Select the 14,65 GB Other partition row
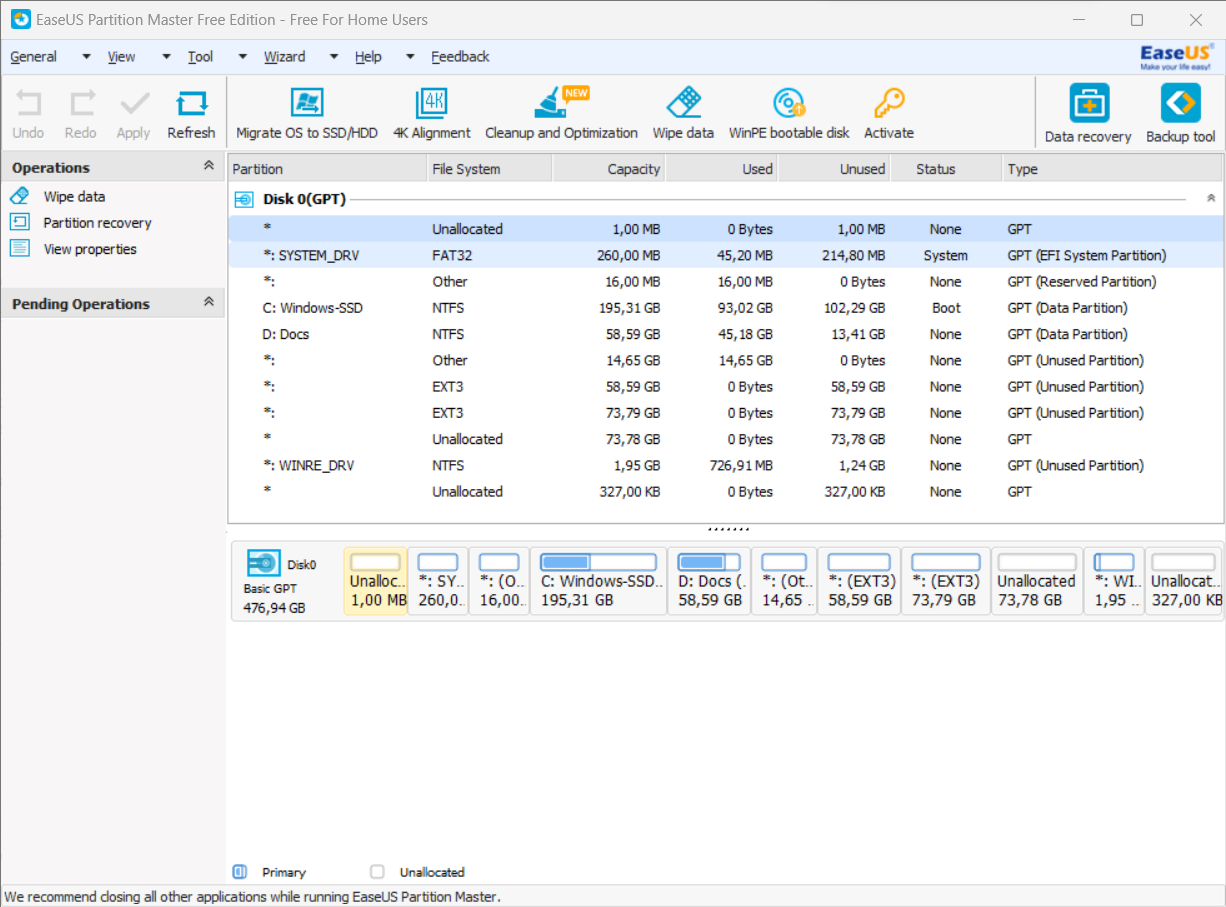This screenshot has width=1226, height=907. tap(726, 360)
